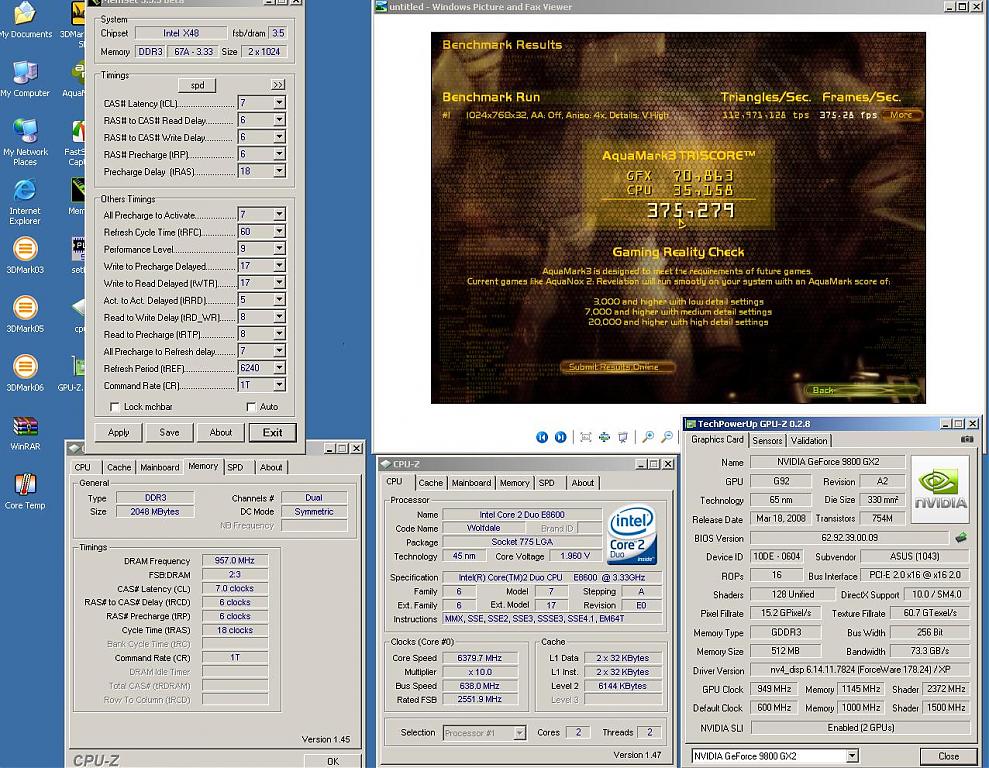Open Performance Level dropdown

coord(279,248)
